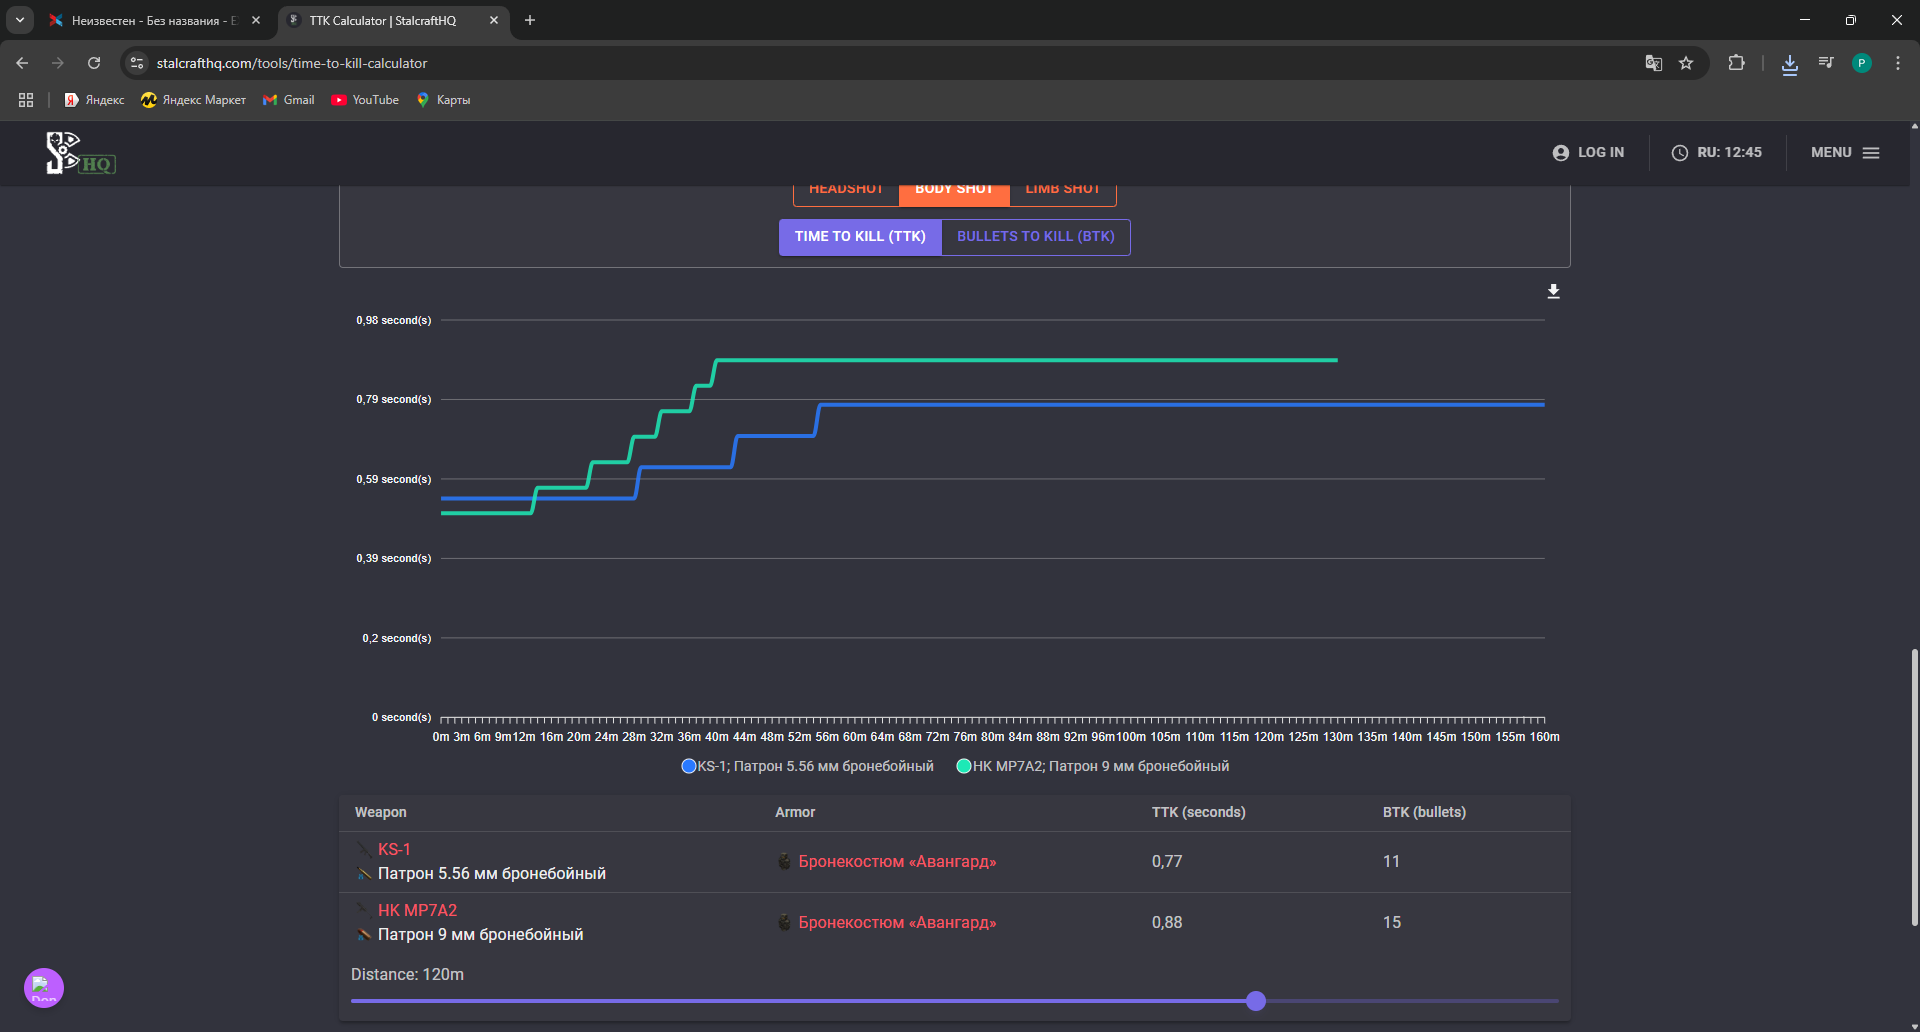Select HEADSHOT hit zone
Screen dimensions: 1920x1032
(846, 193)
